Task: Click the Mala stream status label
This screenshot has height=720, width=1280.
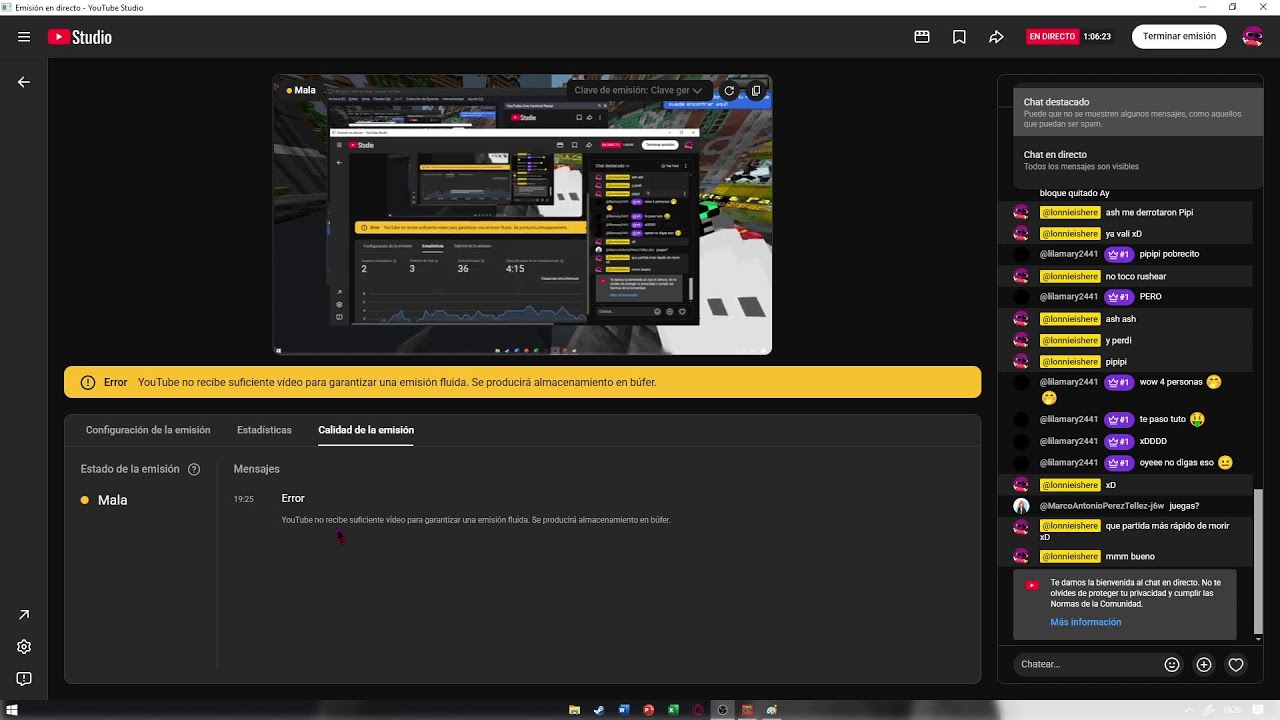Action: (x=112, y=500)
